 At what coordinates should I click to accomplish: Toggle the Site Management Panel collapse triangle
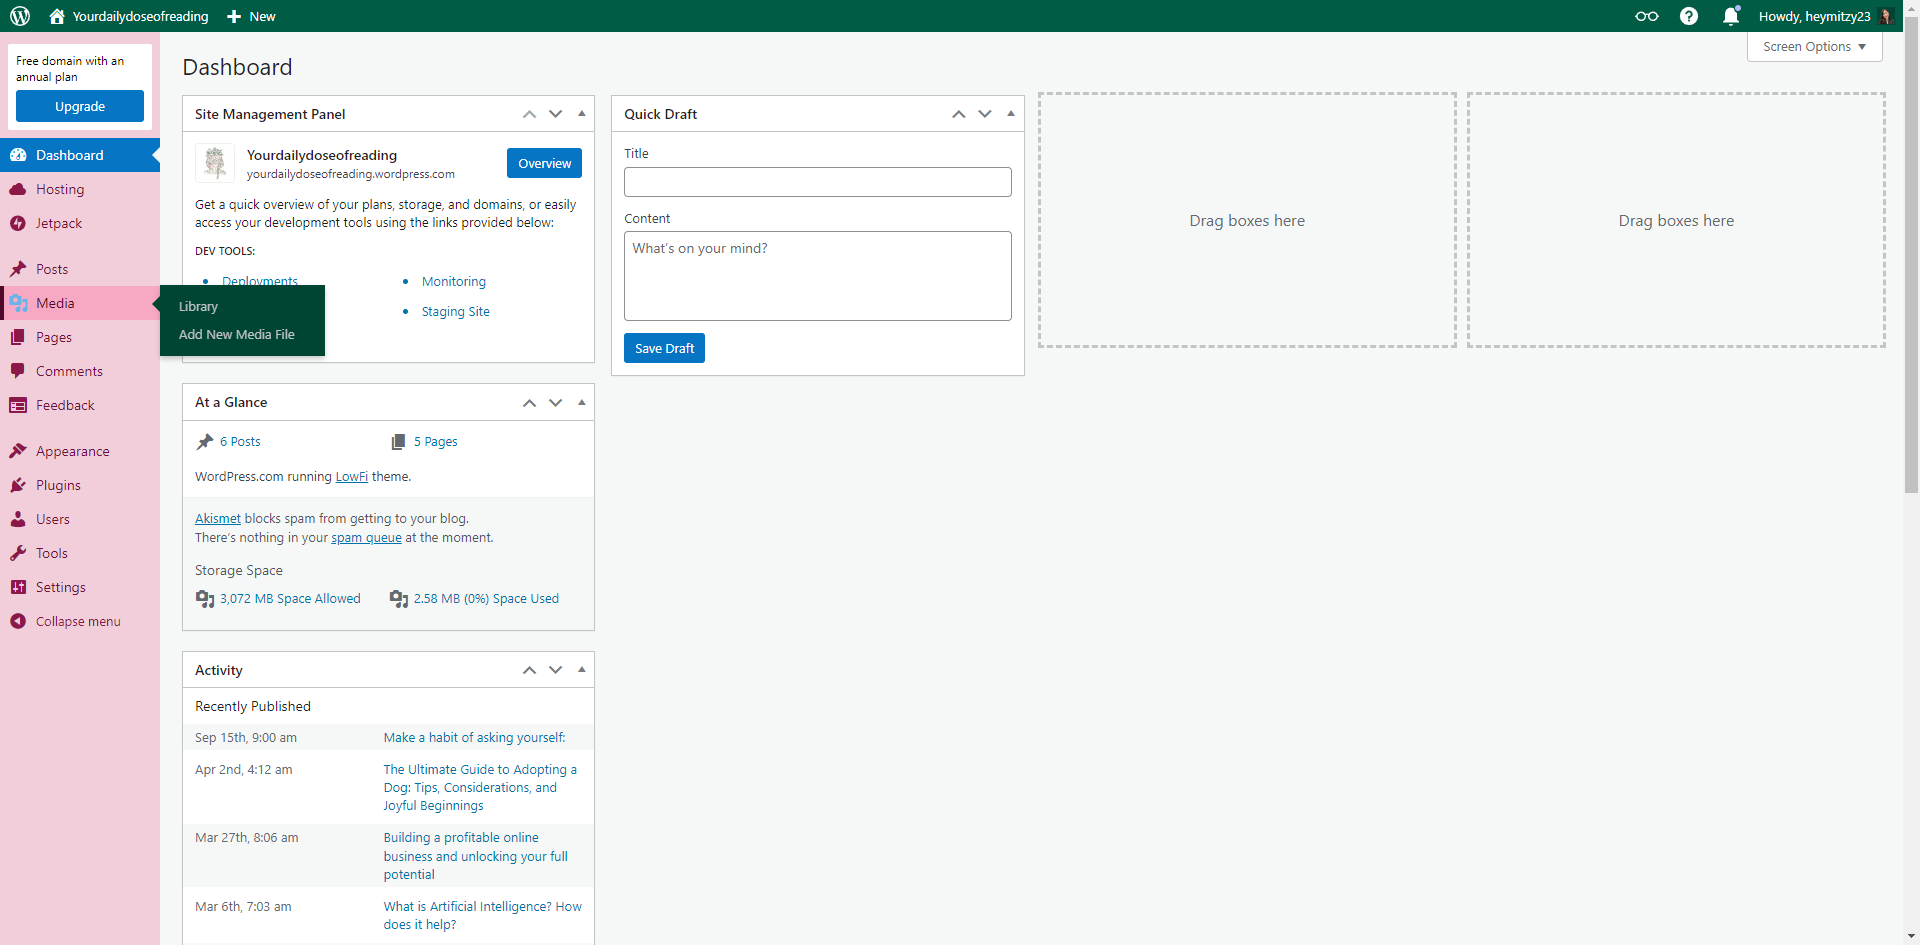pyautogui.click(x=582, y=114)
